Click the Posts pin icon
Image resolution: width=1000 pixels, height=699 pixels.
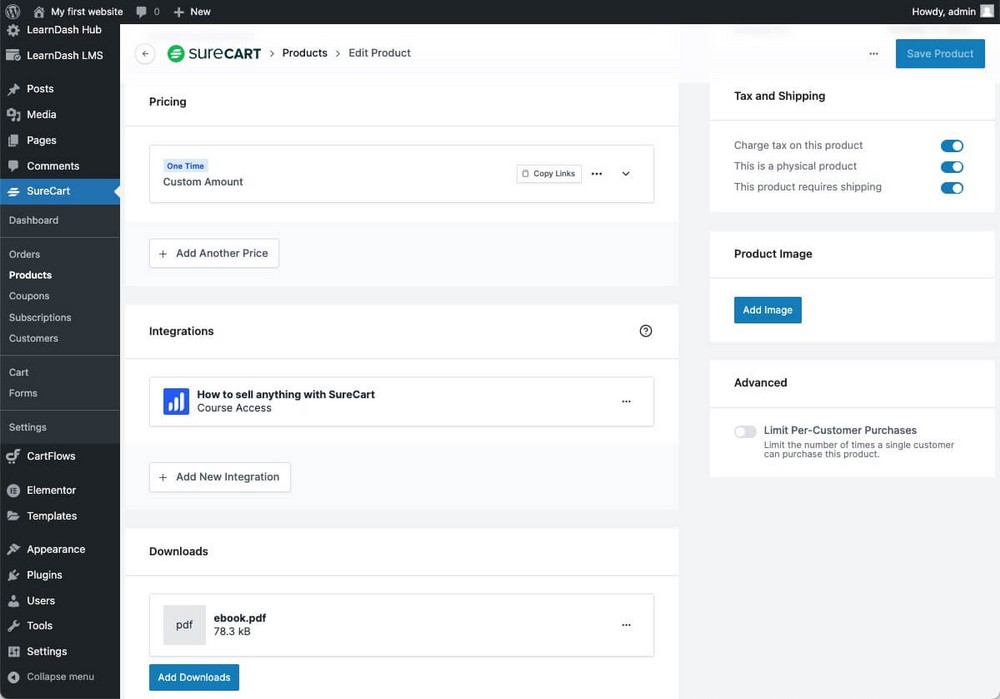(13, 89)
